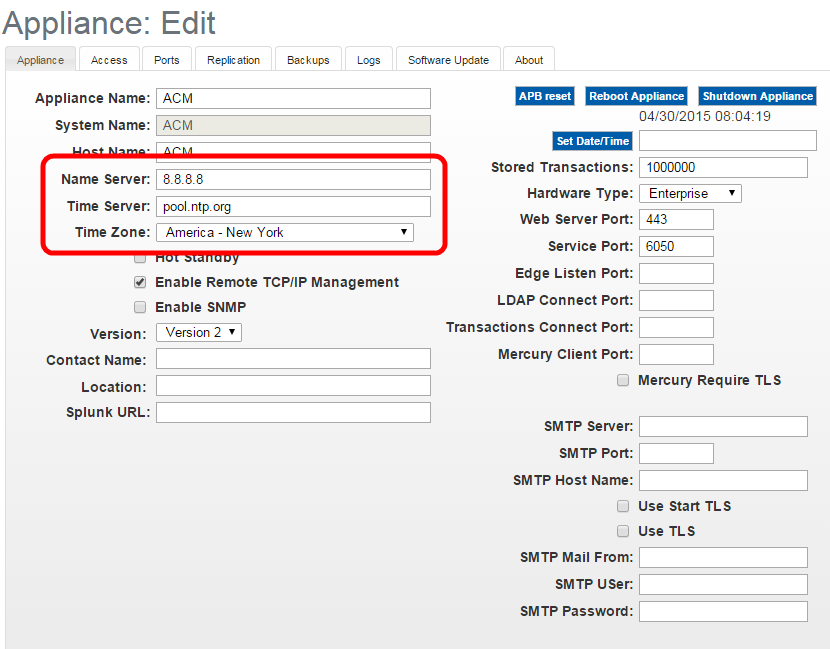Disable Enable Remote TCP/IP Management checkbox
830x649 pixels.
[x=141, y=283]
